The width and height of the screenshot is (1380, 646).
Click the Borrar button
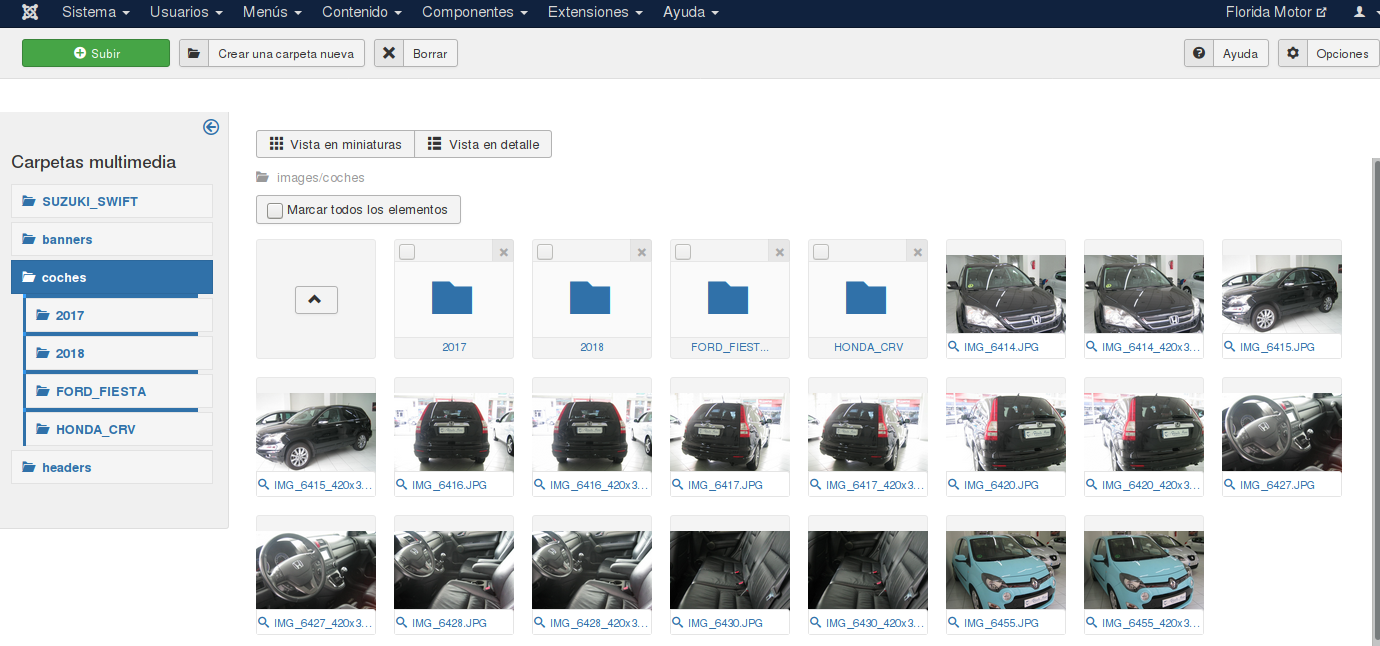click(x=416, y=53)
